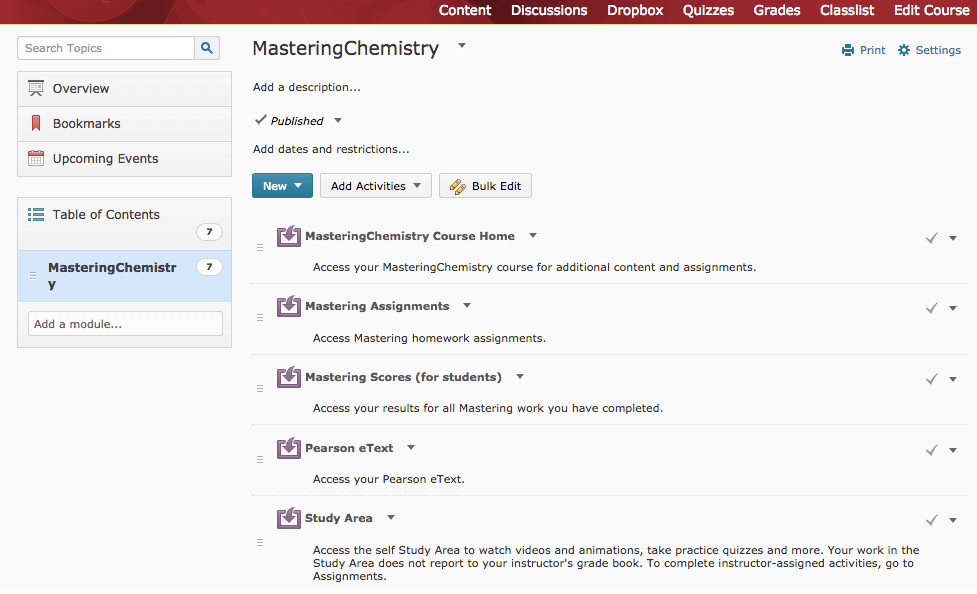Click the Pearson eText topic icon
977x594 pixels.
[289, 447]
